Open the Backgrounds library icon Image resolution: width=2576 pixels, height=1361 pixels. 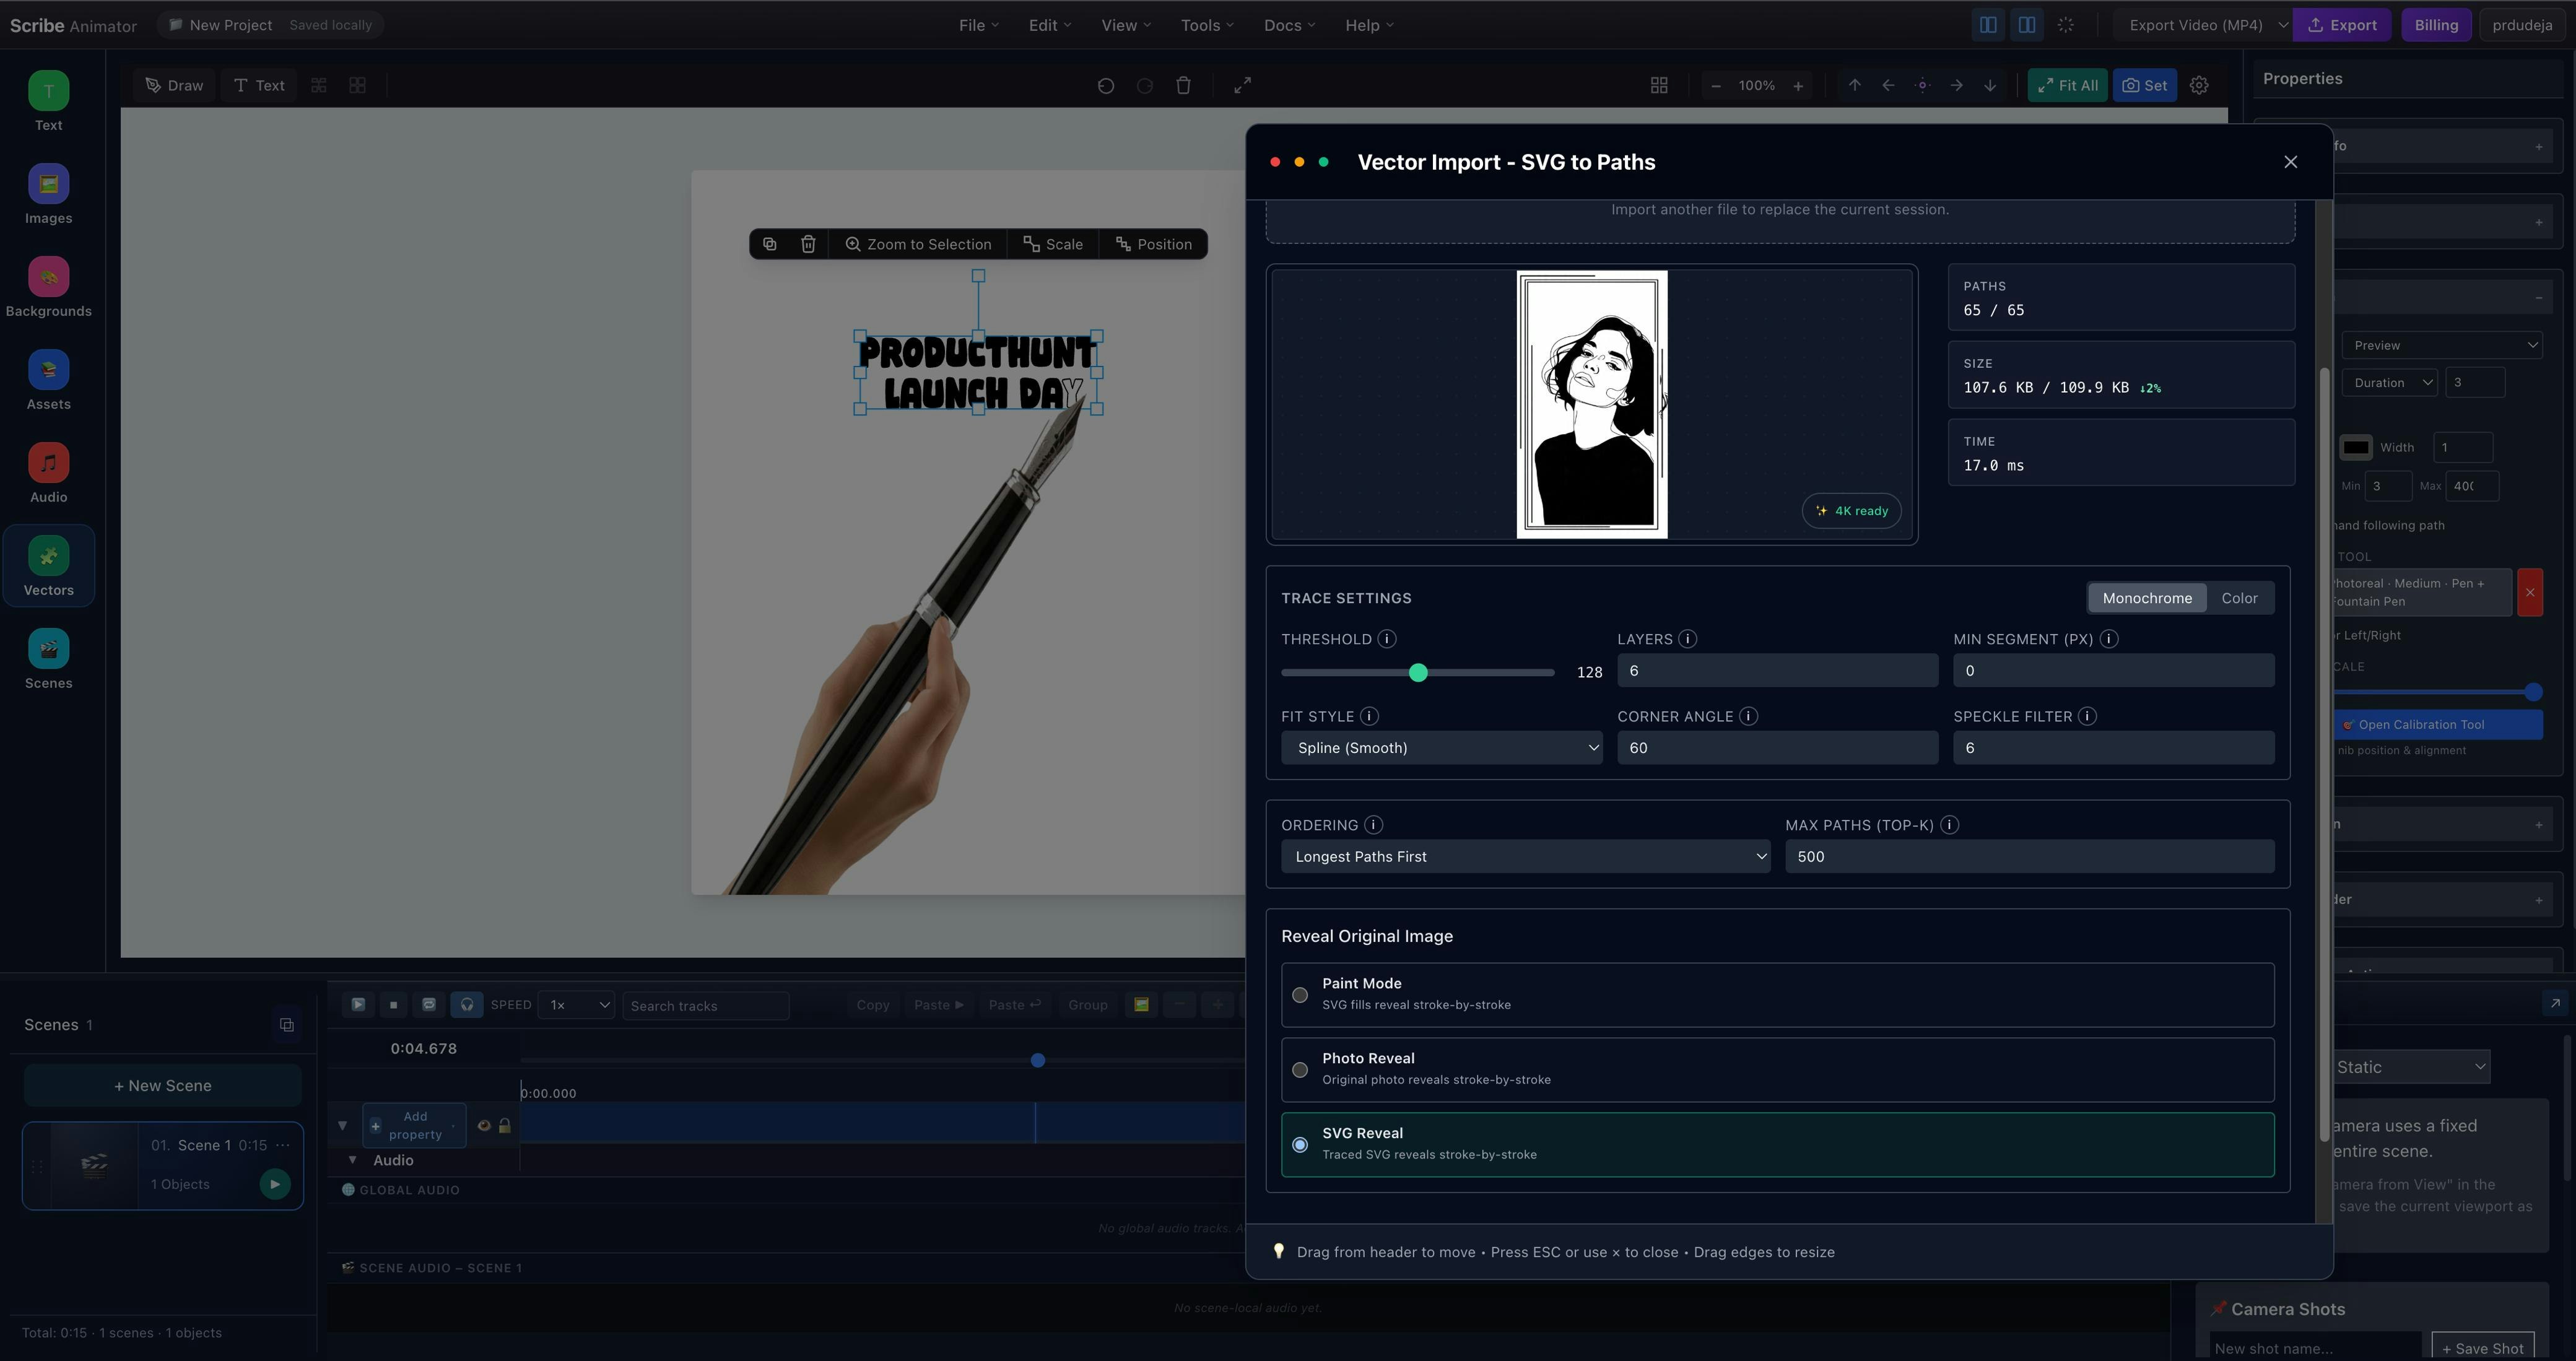click(48, 278)
